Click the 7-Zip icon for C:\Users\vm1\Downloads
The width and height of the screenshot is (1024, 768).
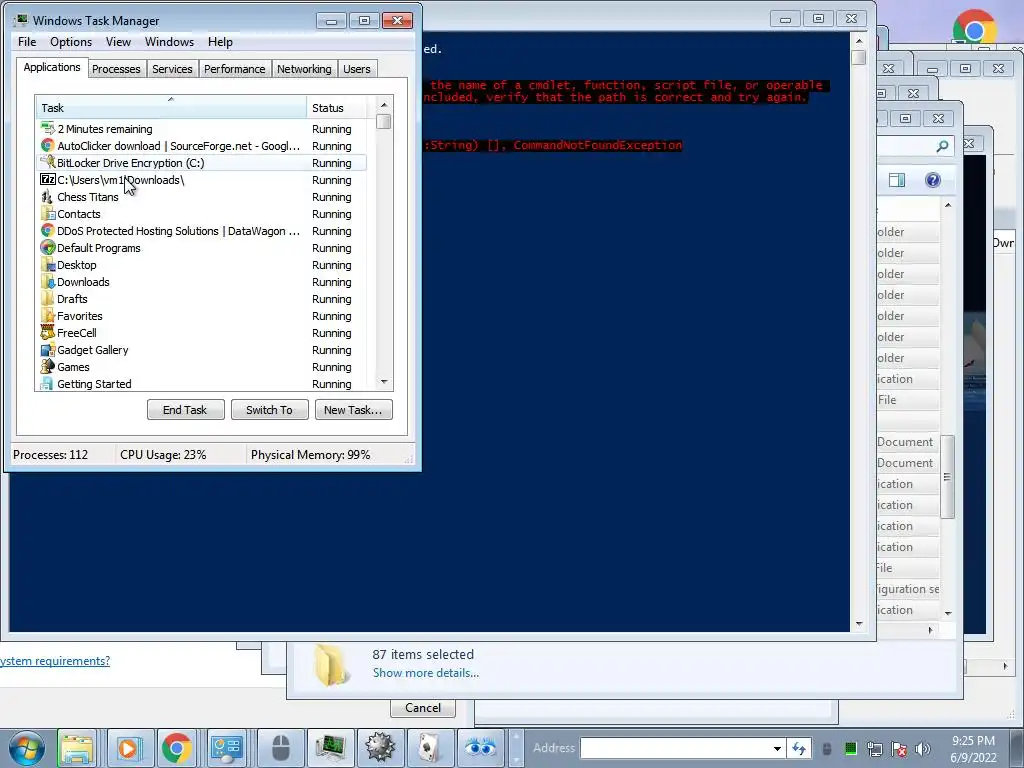(x=47, y=180)
